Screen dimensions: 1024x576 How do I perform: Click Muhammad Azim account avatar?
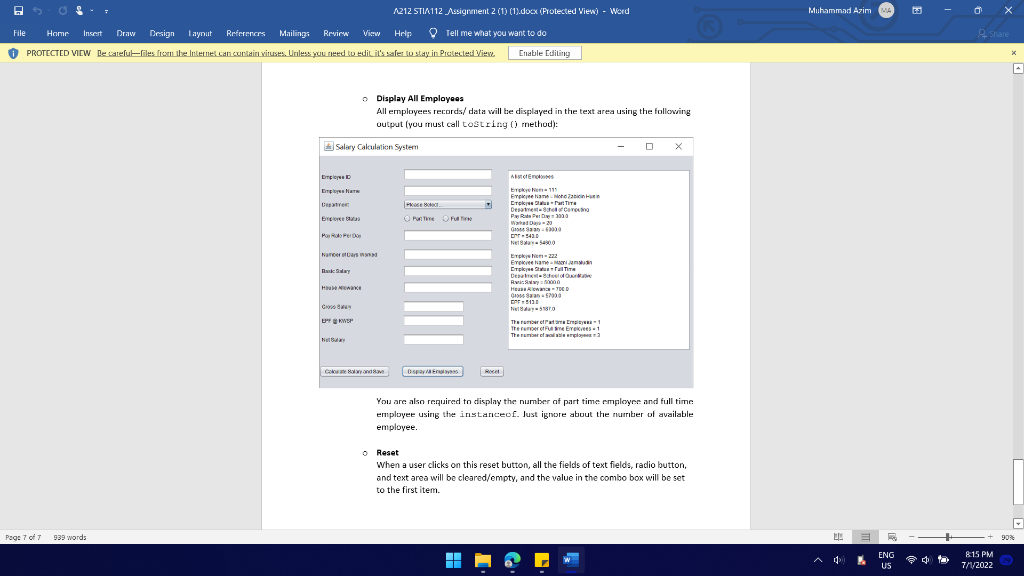886,10
